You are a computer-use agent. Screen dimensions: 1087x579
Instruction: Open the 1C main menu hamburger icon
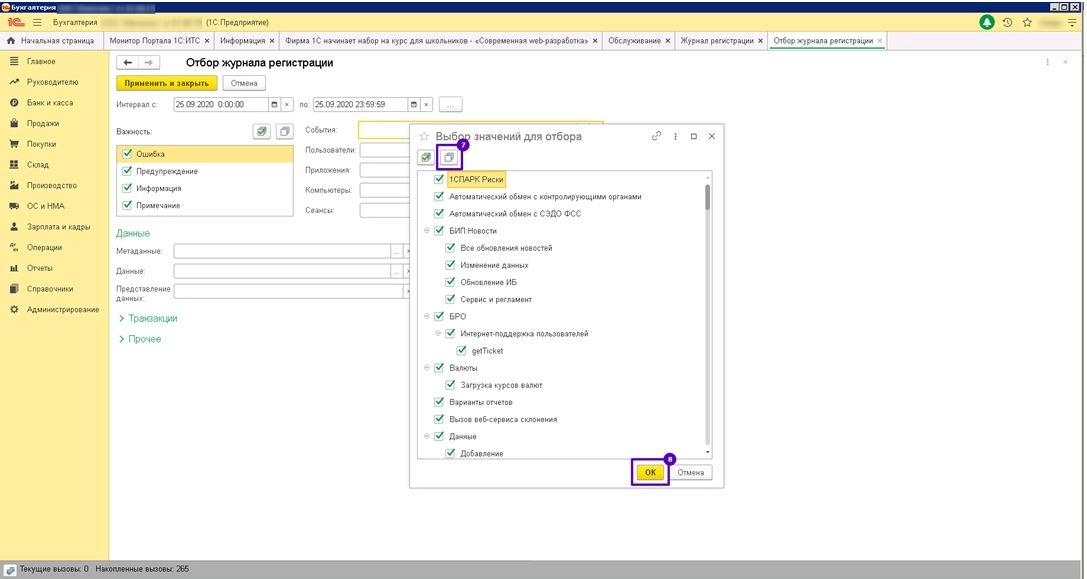click(x=37, y=22)
